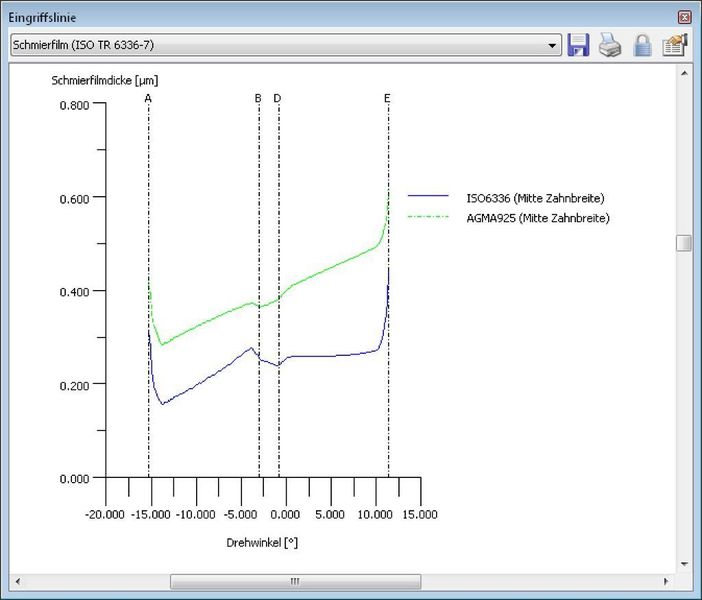Click marker label B above the chart

[258, 98]
